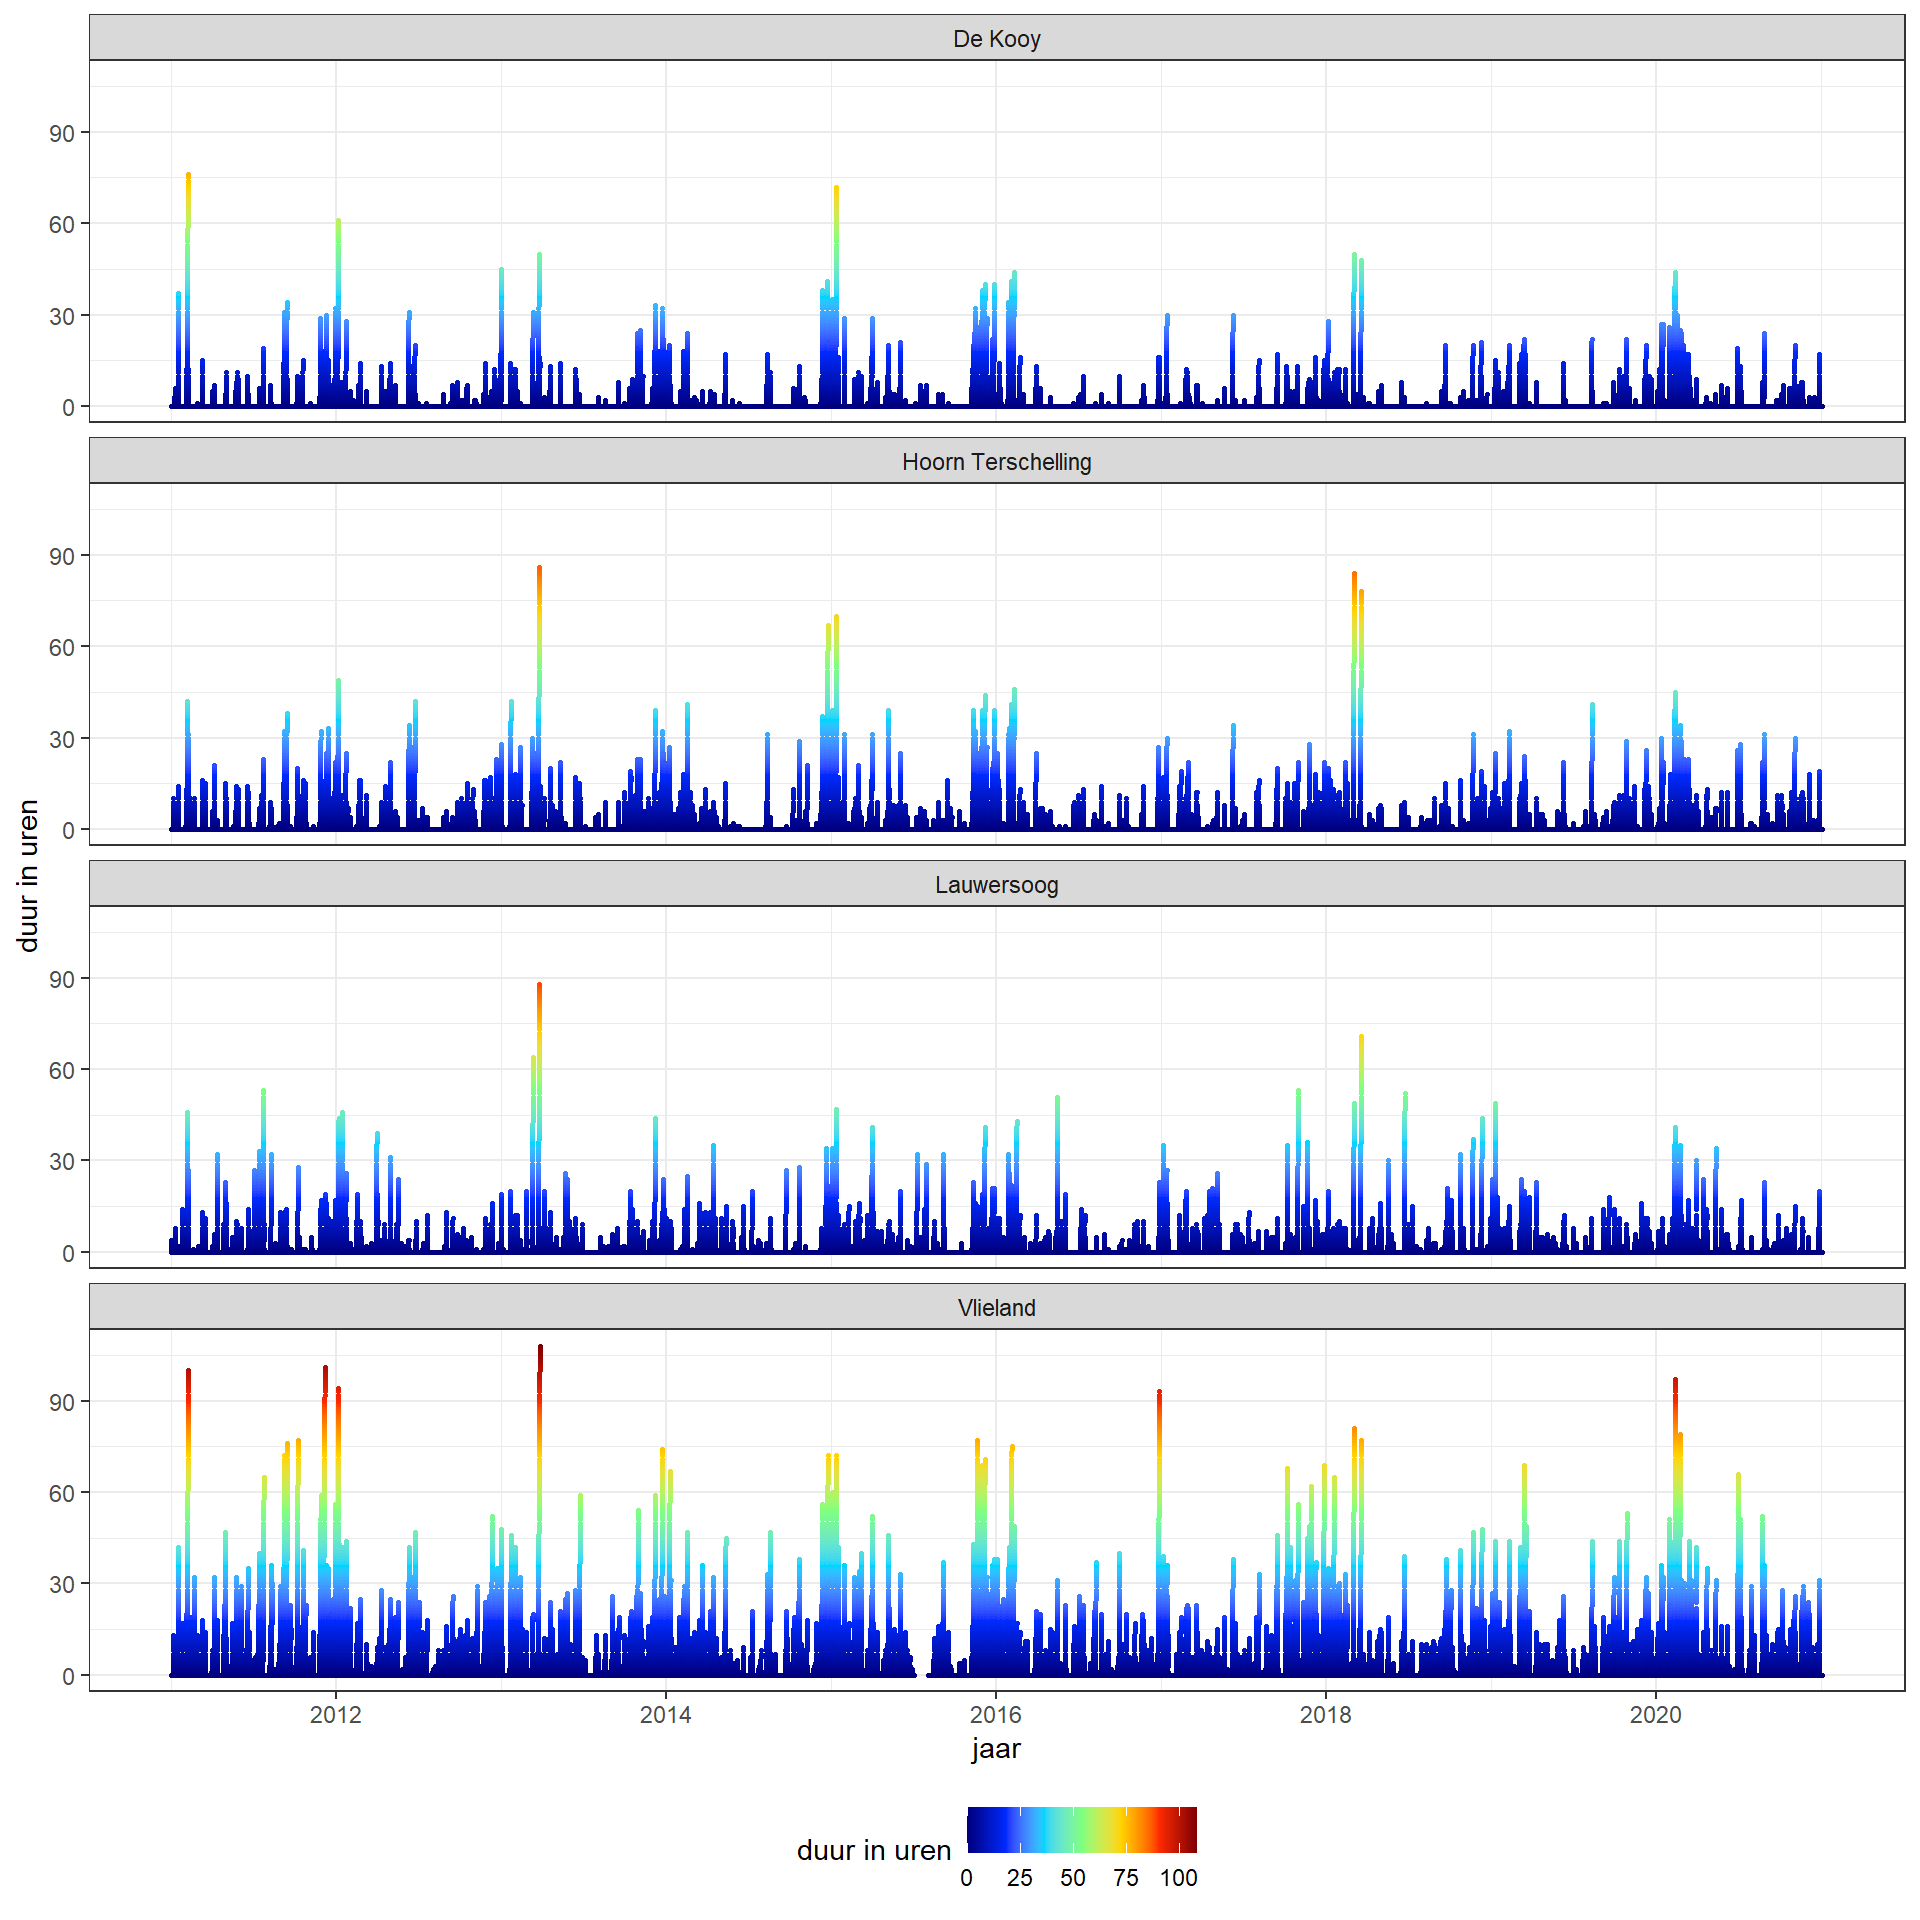Click legend label 50
The image size is (1920, 1920).
coord(1072,1878)
